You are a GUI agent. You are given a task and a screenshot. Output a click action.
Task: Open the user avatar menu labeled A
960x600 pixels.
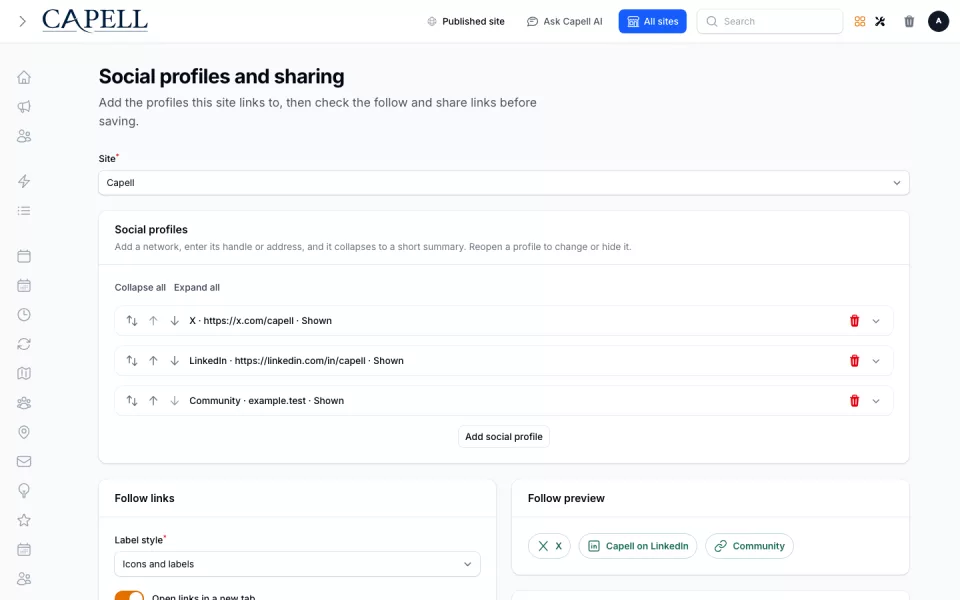pyautogui.click(x=938, y=21)
